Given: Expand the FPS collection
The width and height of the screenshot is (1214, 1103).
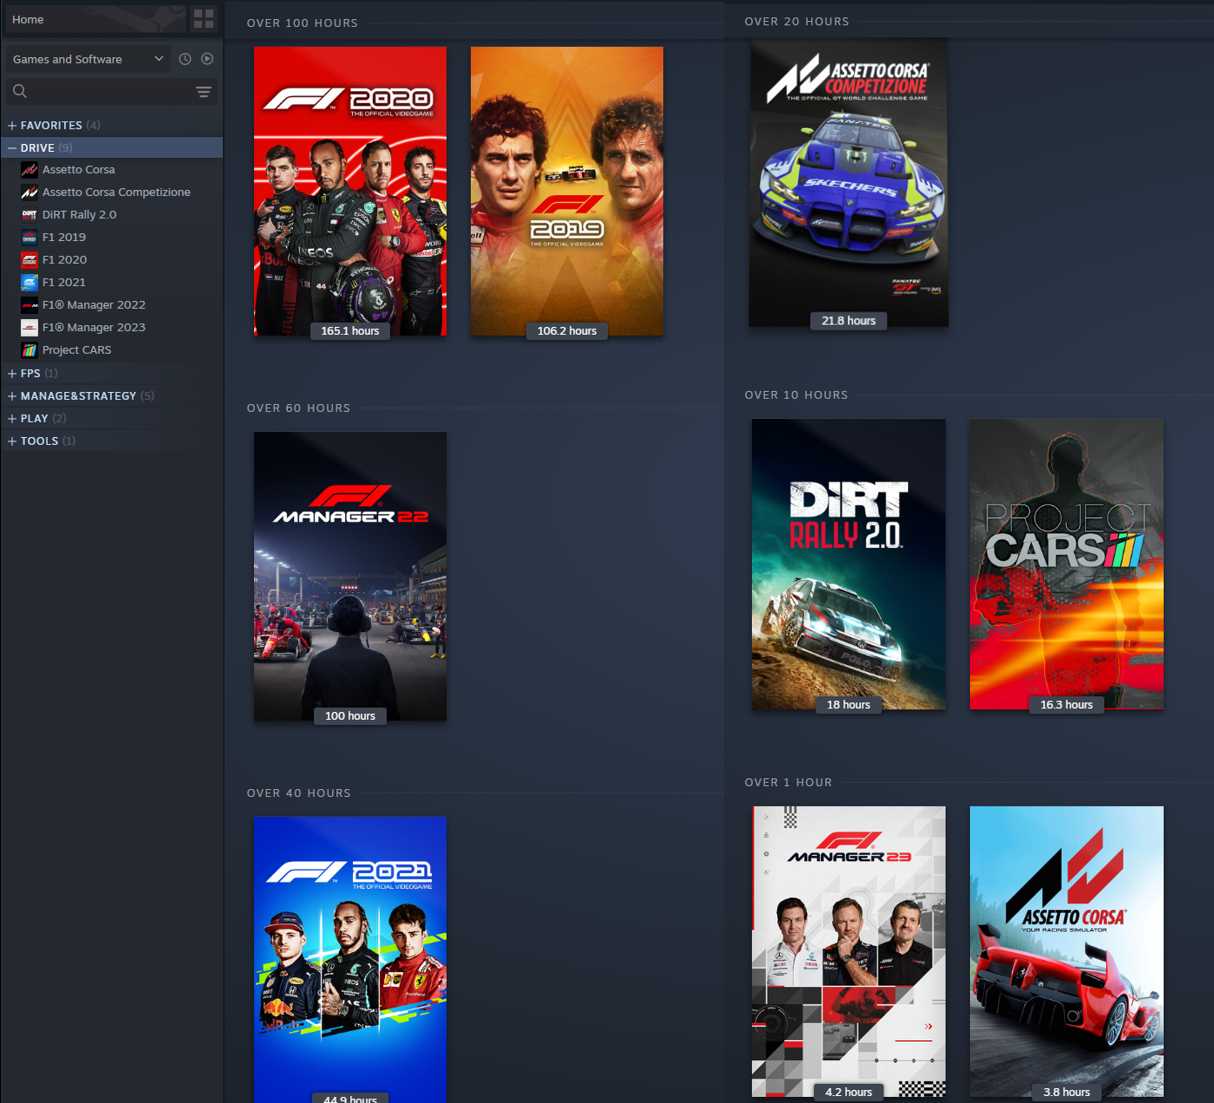Looking at the screenshot, I should click(x=12, y=373).
